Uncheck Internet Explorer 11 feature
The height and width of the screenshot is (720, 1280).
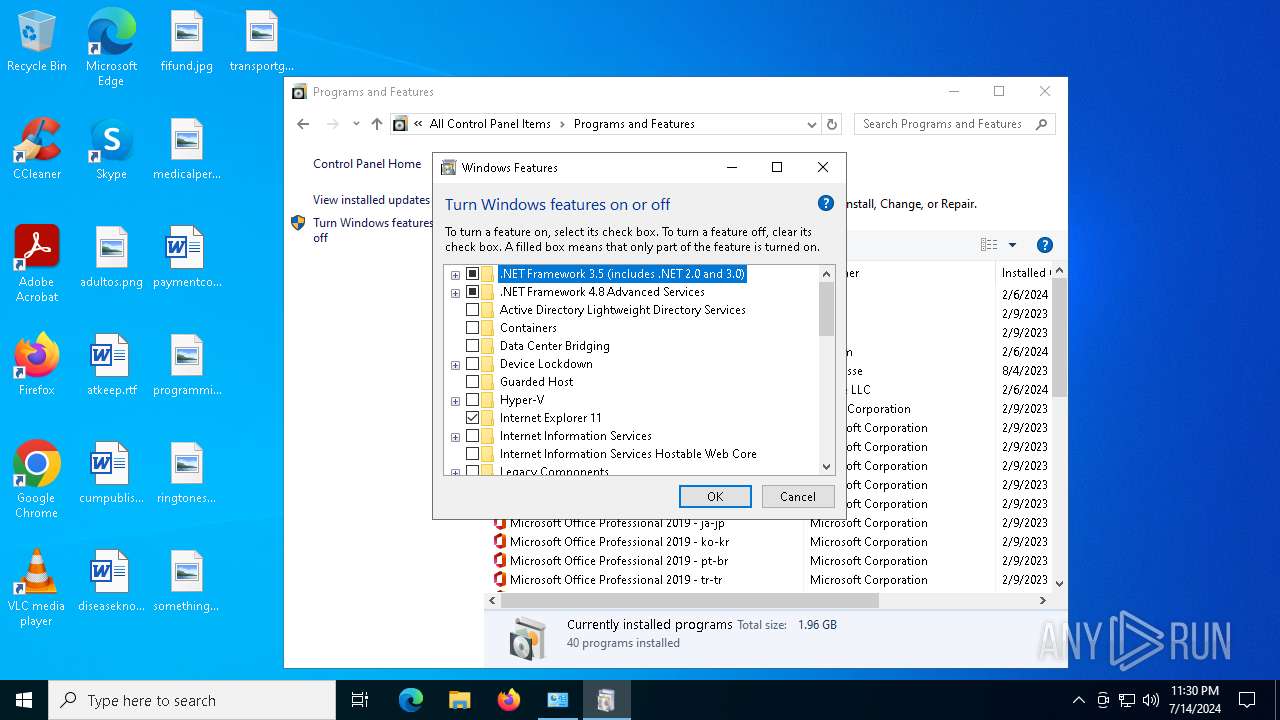(x=473, y=418)
